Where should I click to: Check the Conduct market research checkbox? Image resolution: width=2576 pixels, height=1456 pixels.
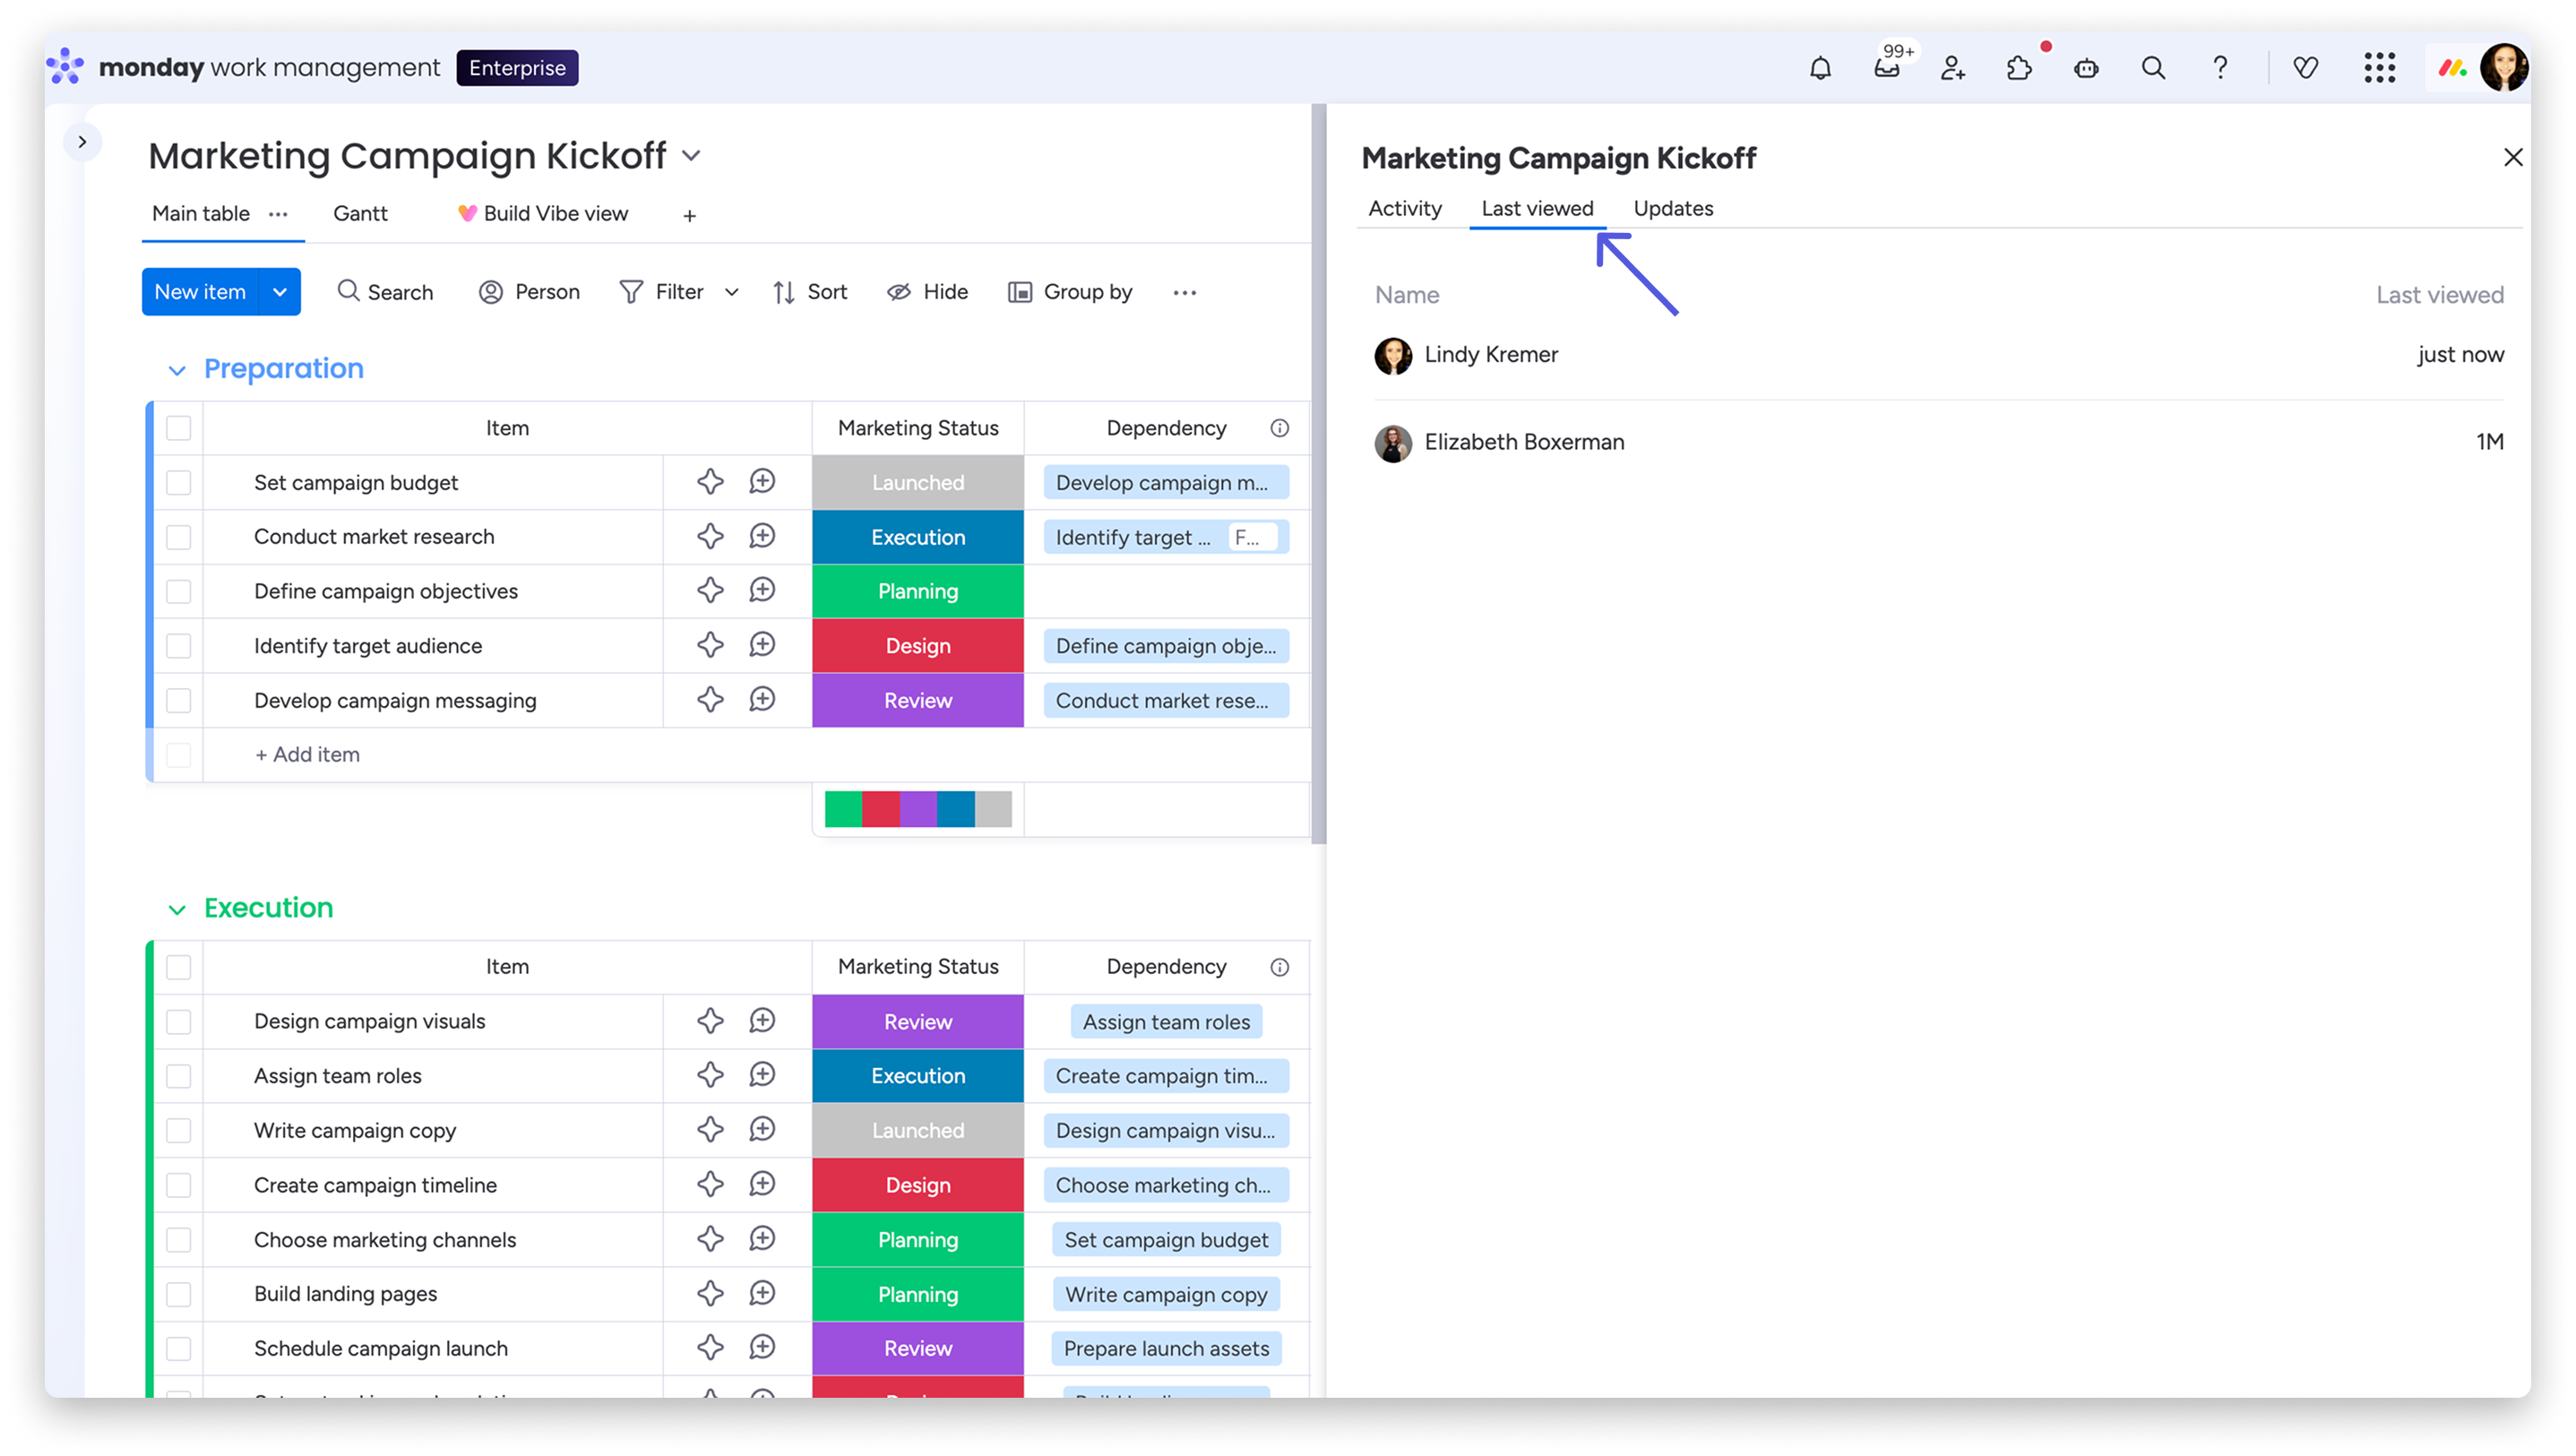click(179, 537)
